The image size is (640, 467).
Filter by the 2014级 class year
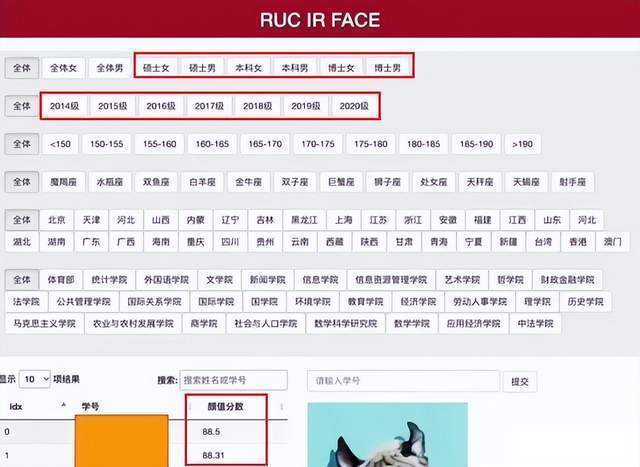[x=64, y=106]
